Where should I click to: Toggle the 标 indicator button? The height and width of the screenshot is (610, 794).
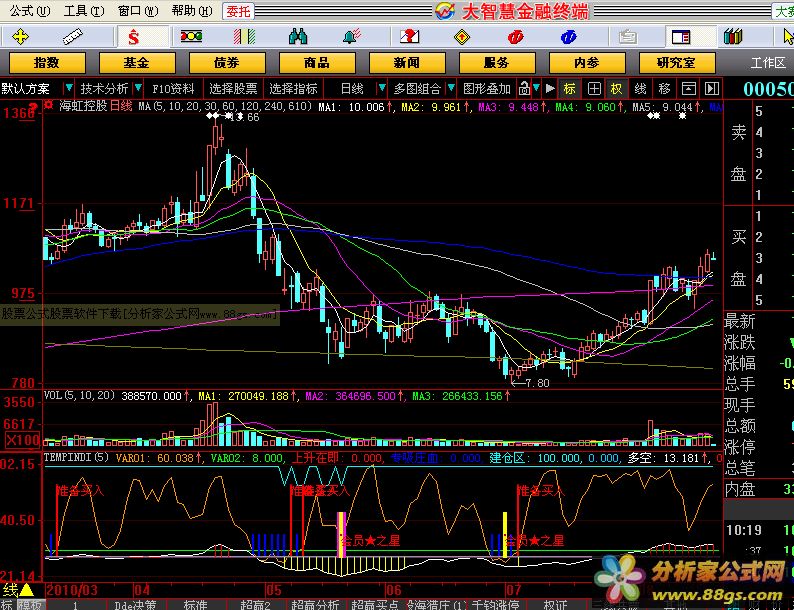pos(570,89)
